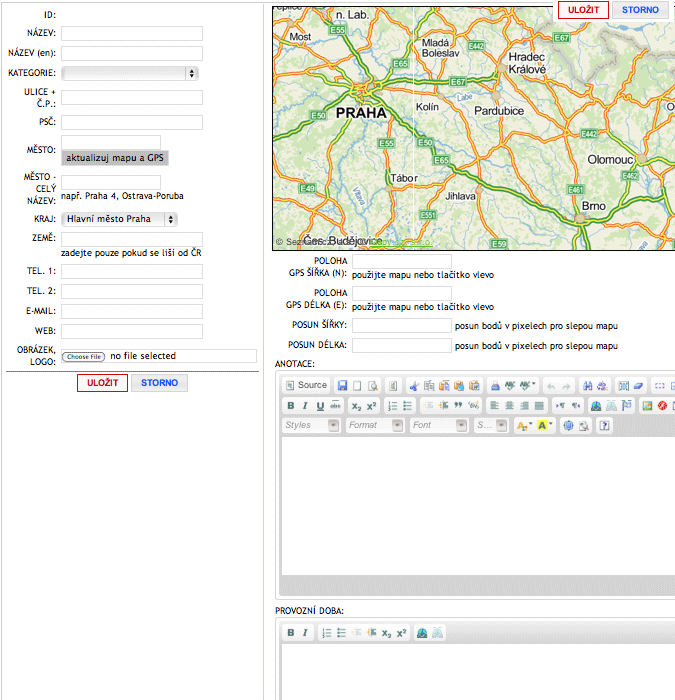The height and width of the screenshot is (700, 675).
Task: Toggle Underline in the ANOTACE editor
Action: click(x=320, y=406)
